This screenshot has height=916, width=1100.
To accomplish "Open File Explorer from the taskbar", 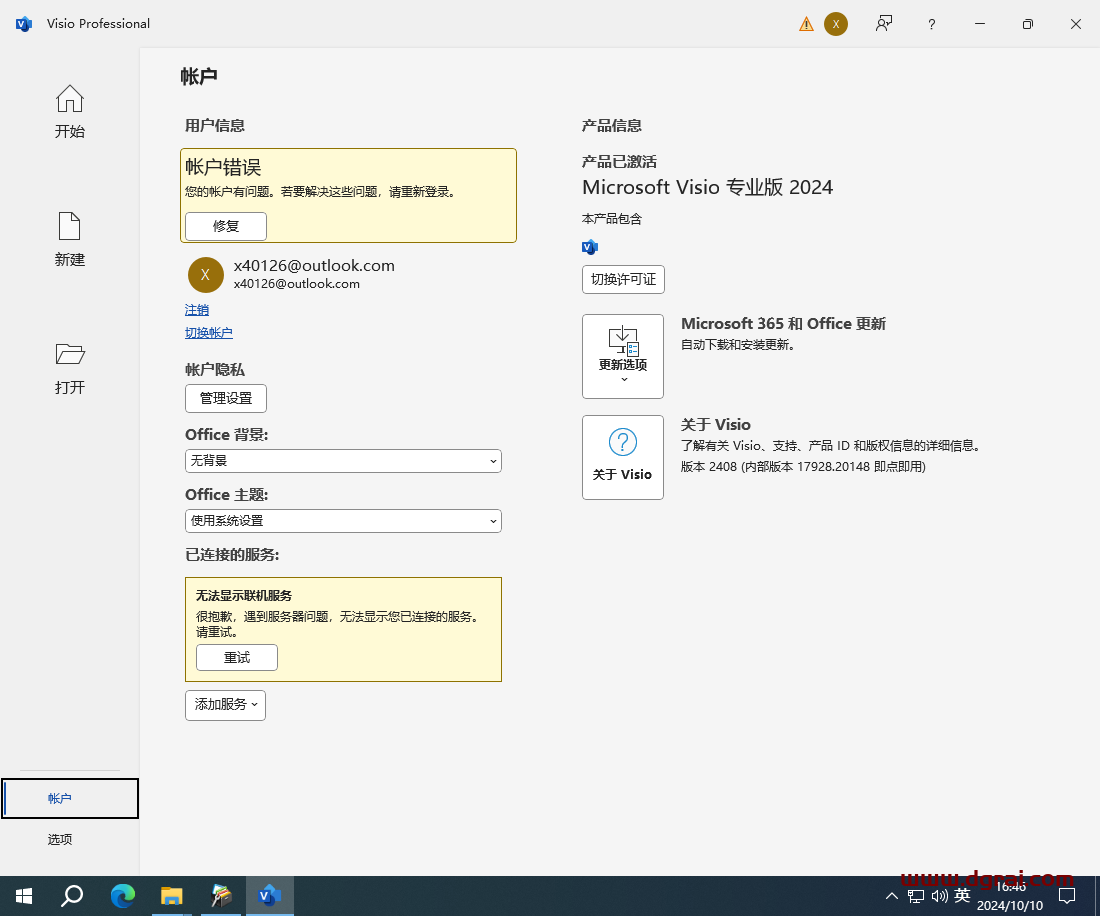I will (x=171, y=895).
